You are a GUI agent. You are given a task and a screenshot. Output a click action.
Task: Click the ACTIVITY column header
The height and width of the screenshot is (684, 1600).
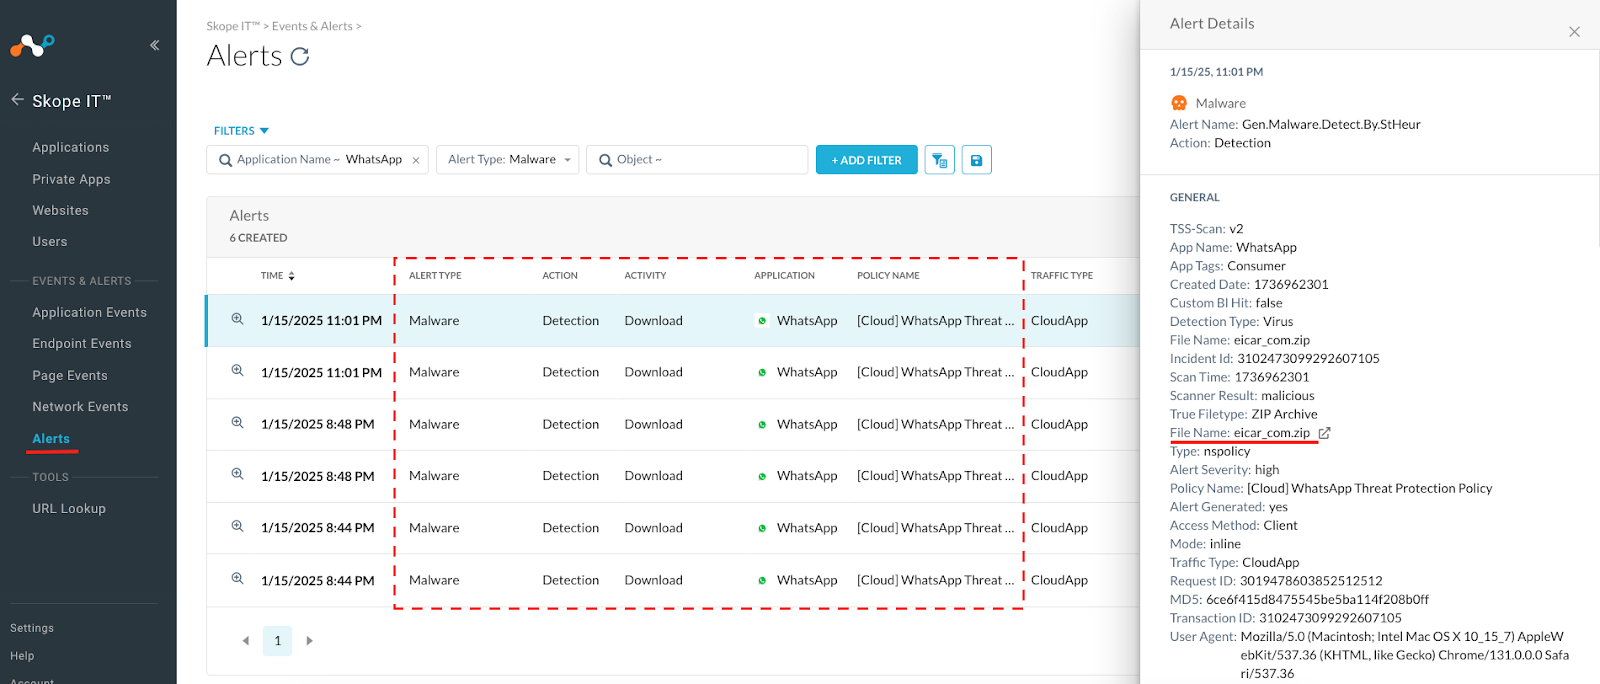point(645,276)
